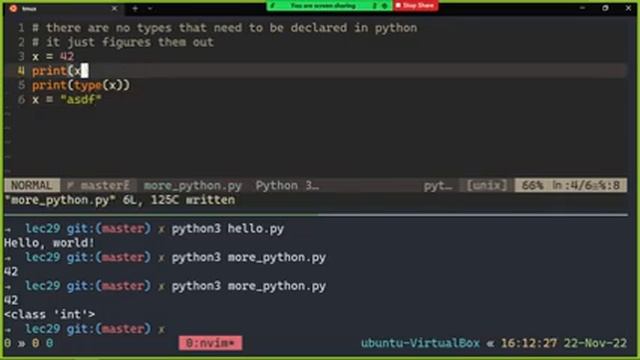
Task: Click the 'python3 hello.py' command
Action: coord(227,229)
